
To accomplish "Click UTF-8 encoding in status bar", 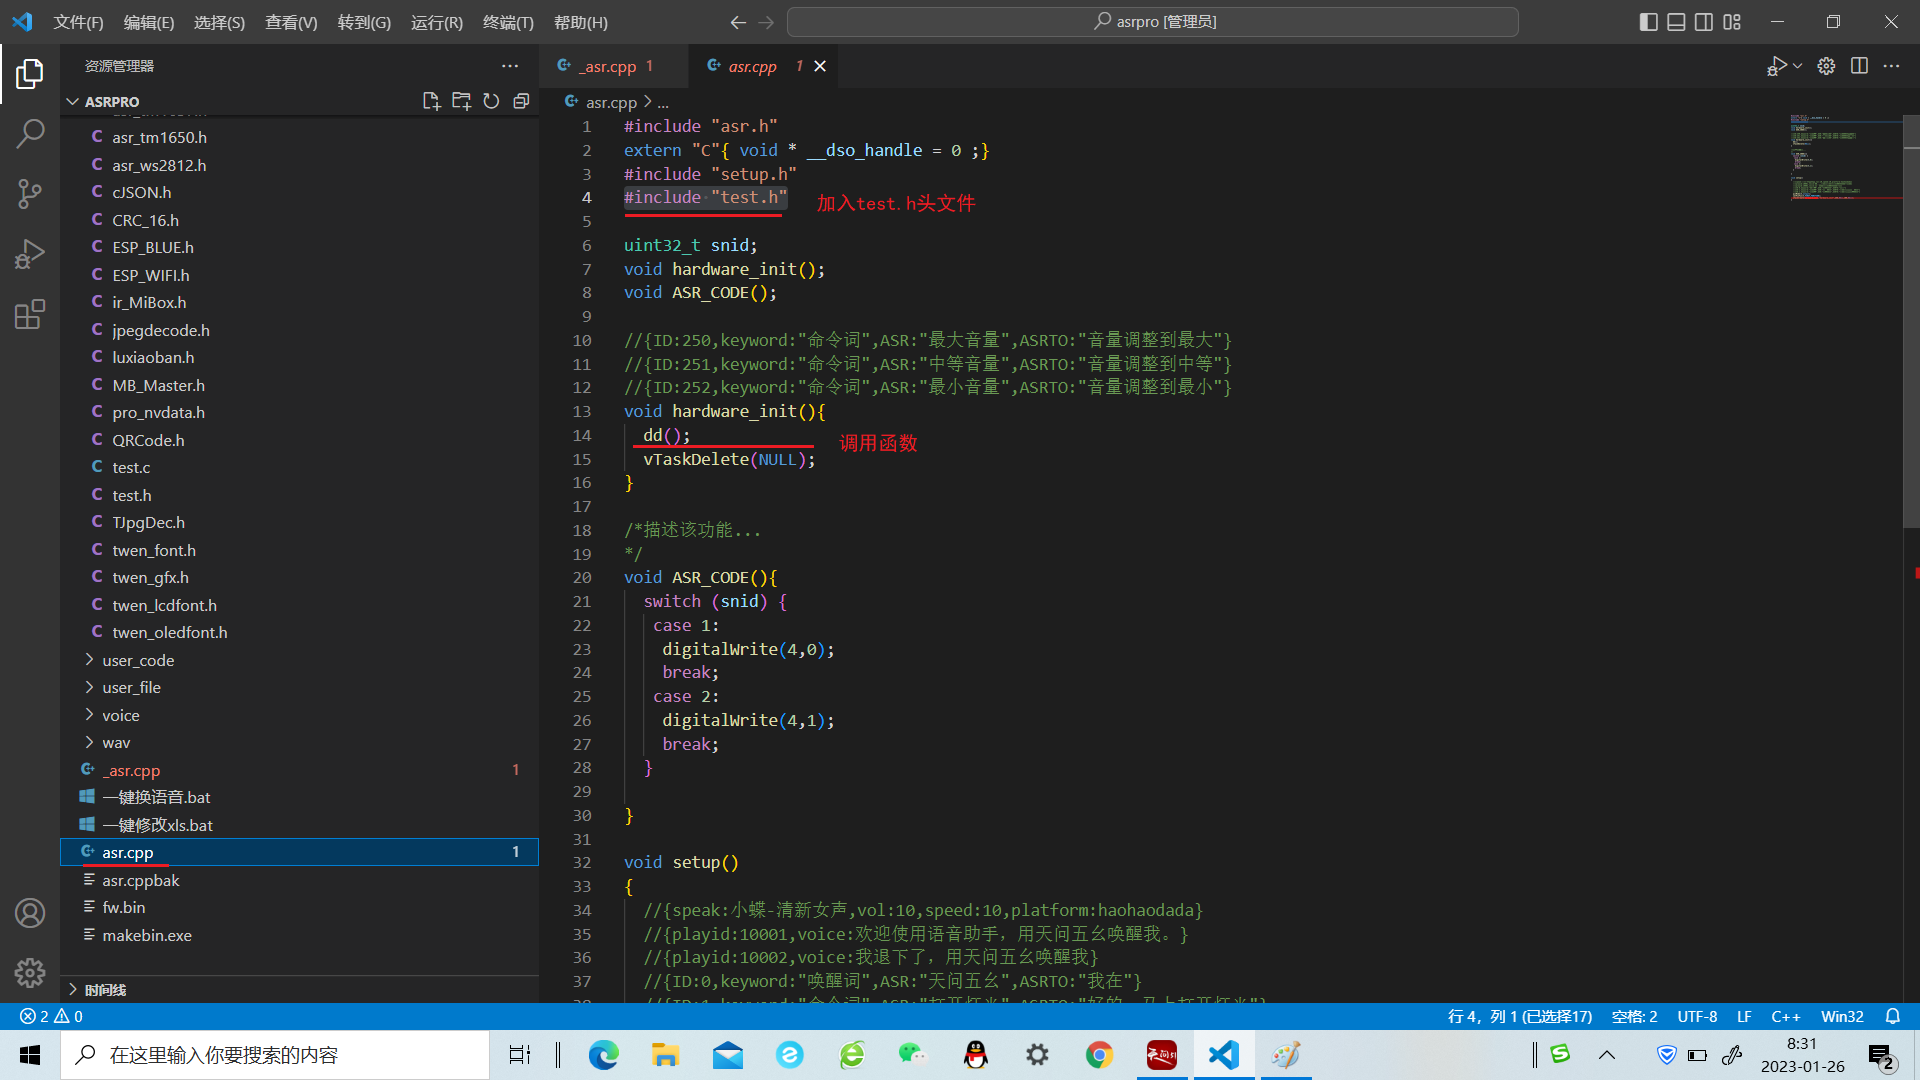I will [1696, 1016].
